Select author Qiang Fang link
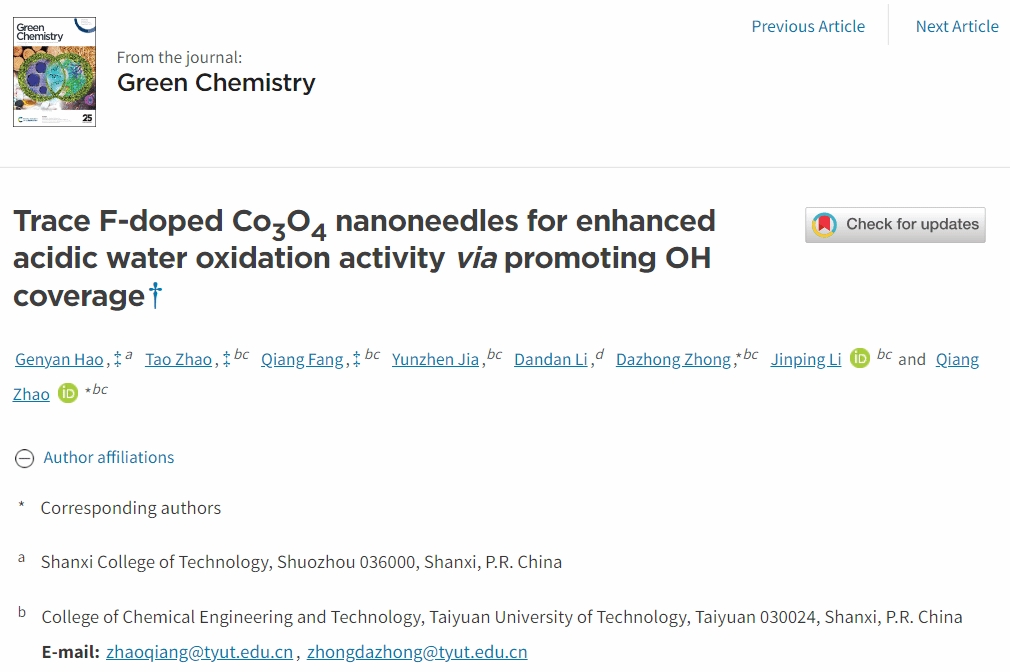This screenshot has height=672, width=1010. click(x=302, y=360)
